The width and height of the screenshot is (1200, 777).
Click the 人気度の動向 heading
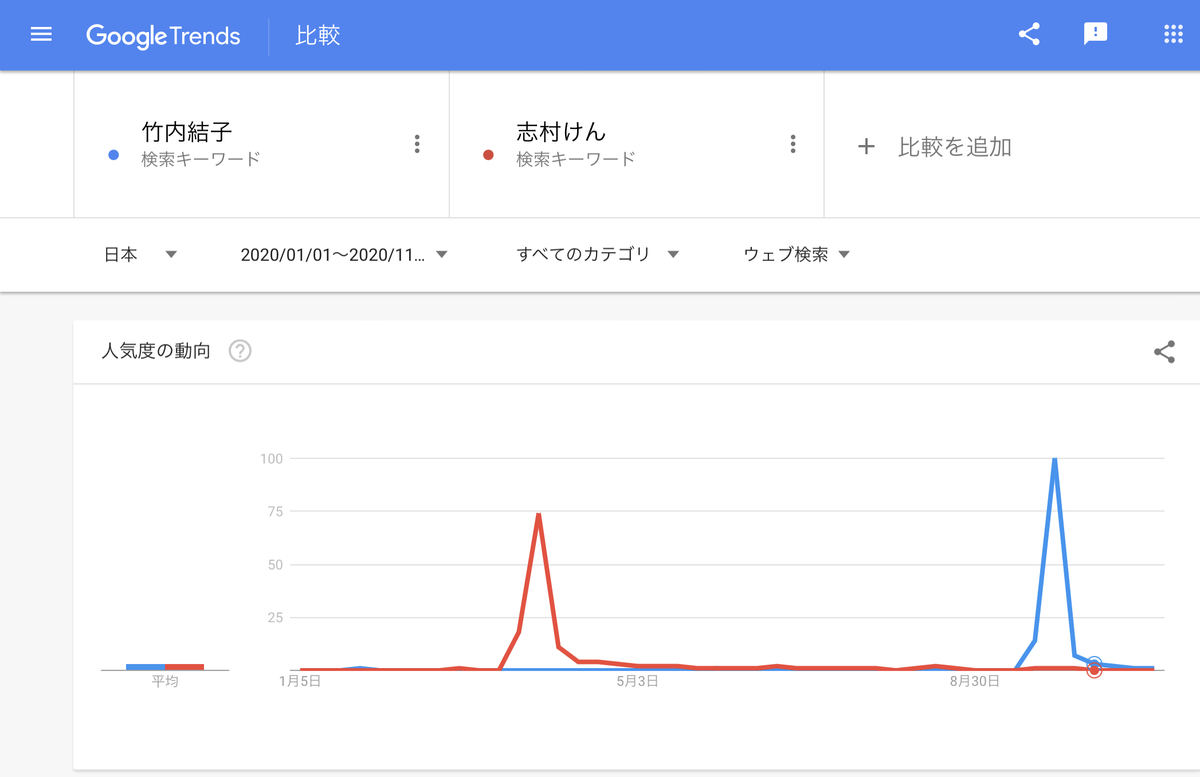coord(156,351)
